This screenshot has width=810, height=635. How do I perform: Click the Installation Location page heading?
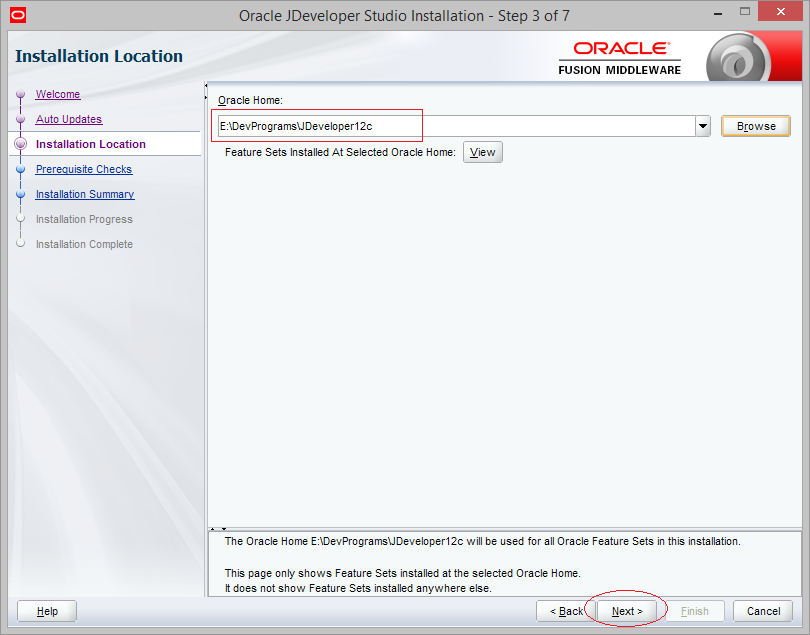[99, 56]
